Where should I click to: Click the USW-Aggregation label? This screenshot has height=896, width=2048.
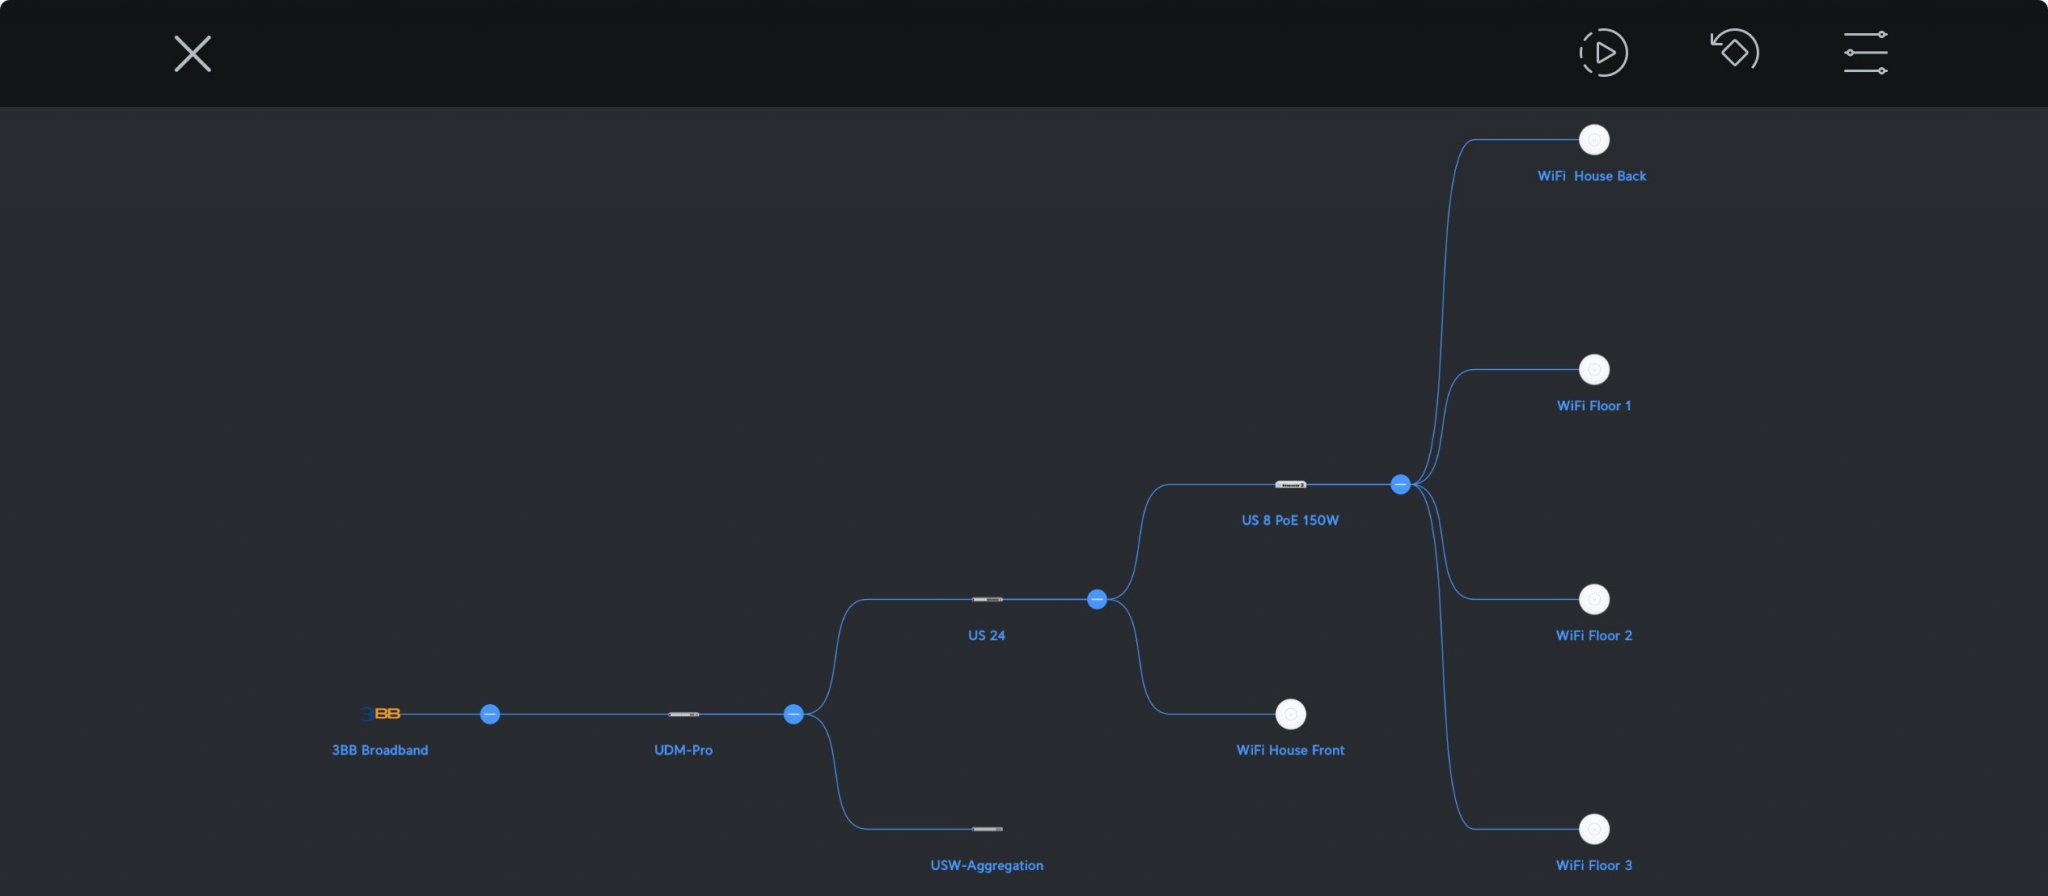click(987, 865)
